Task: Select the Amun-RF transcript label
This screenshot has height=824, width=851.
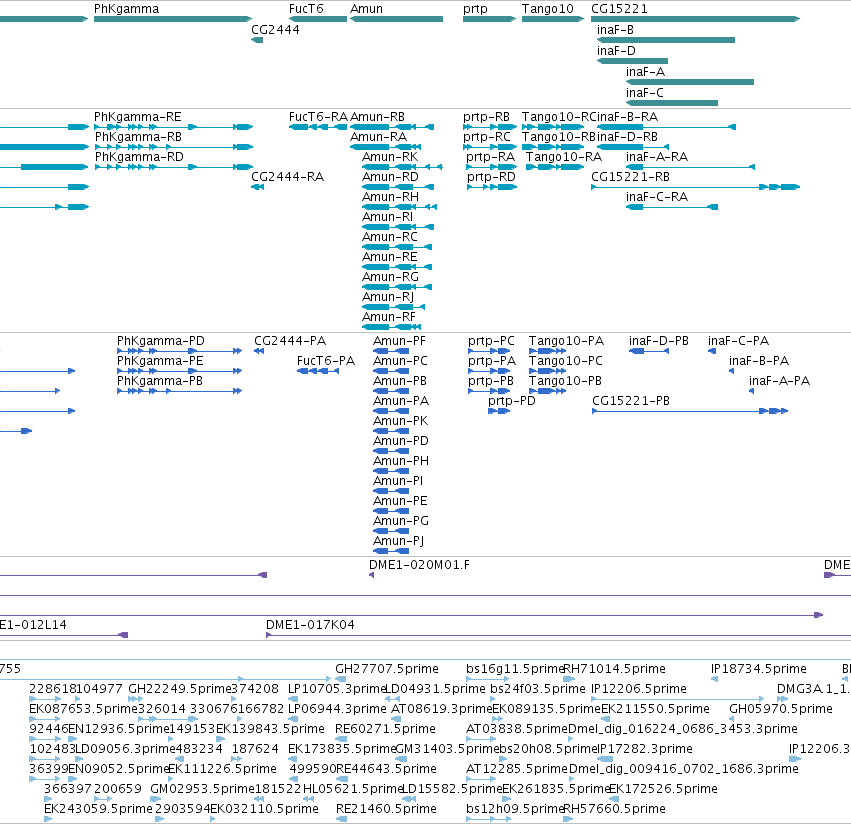Action: (389, 317)
